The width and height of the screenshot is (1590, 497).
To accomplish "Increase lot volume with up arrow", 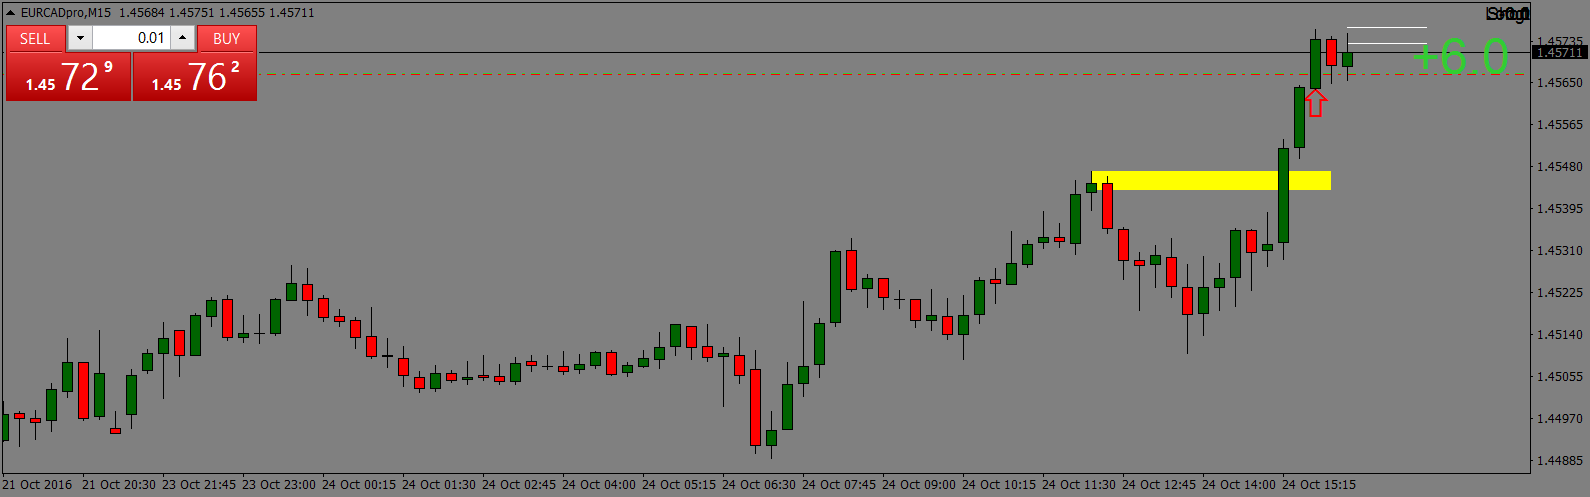I will click(182, 38).
